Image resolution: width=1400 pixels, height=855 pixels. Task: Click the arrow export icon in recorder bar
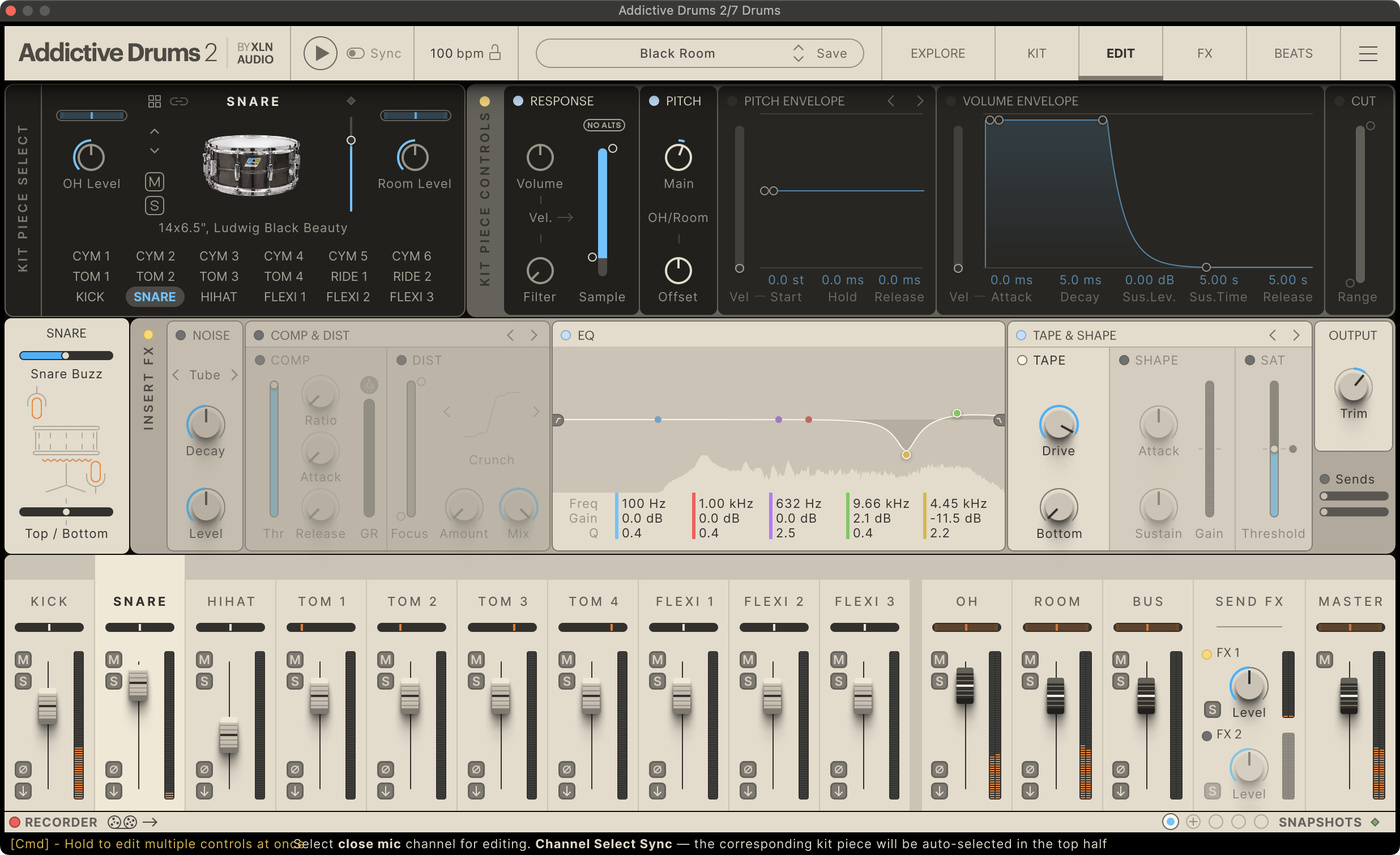[150, 822]
